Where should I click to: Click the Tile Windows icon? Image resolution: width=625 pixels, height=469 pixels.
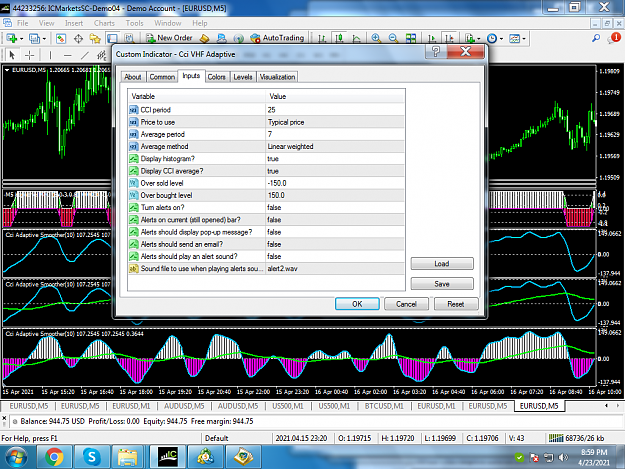click(411, 38)
